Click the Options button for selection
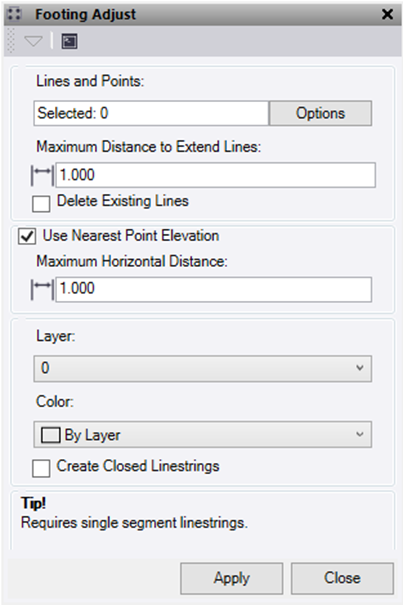Screen dimensions: 403x605 coord(320,113)
